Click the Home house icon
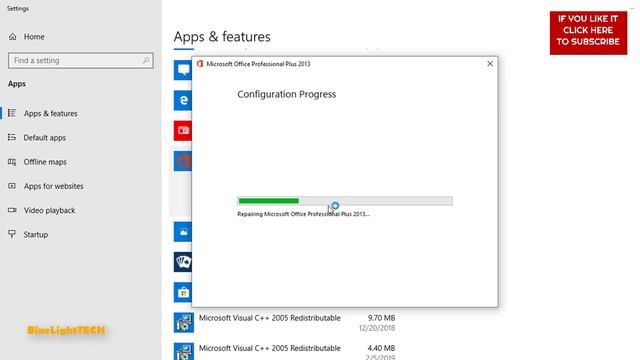The image size is (640, 360). pyautogui.click(x=13, y=37)
